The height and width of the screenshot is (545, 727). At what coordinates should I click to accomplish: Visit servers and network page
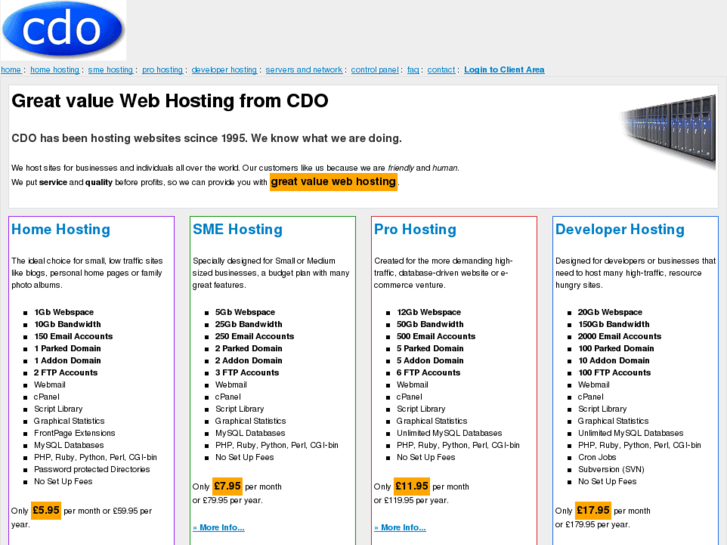[304, 70]
